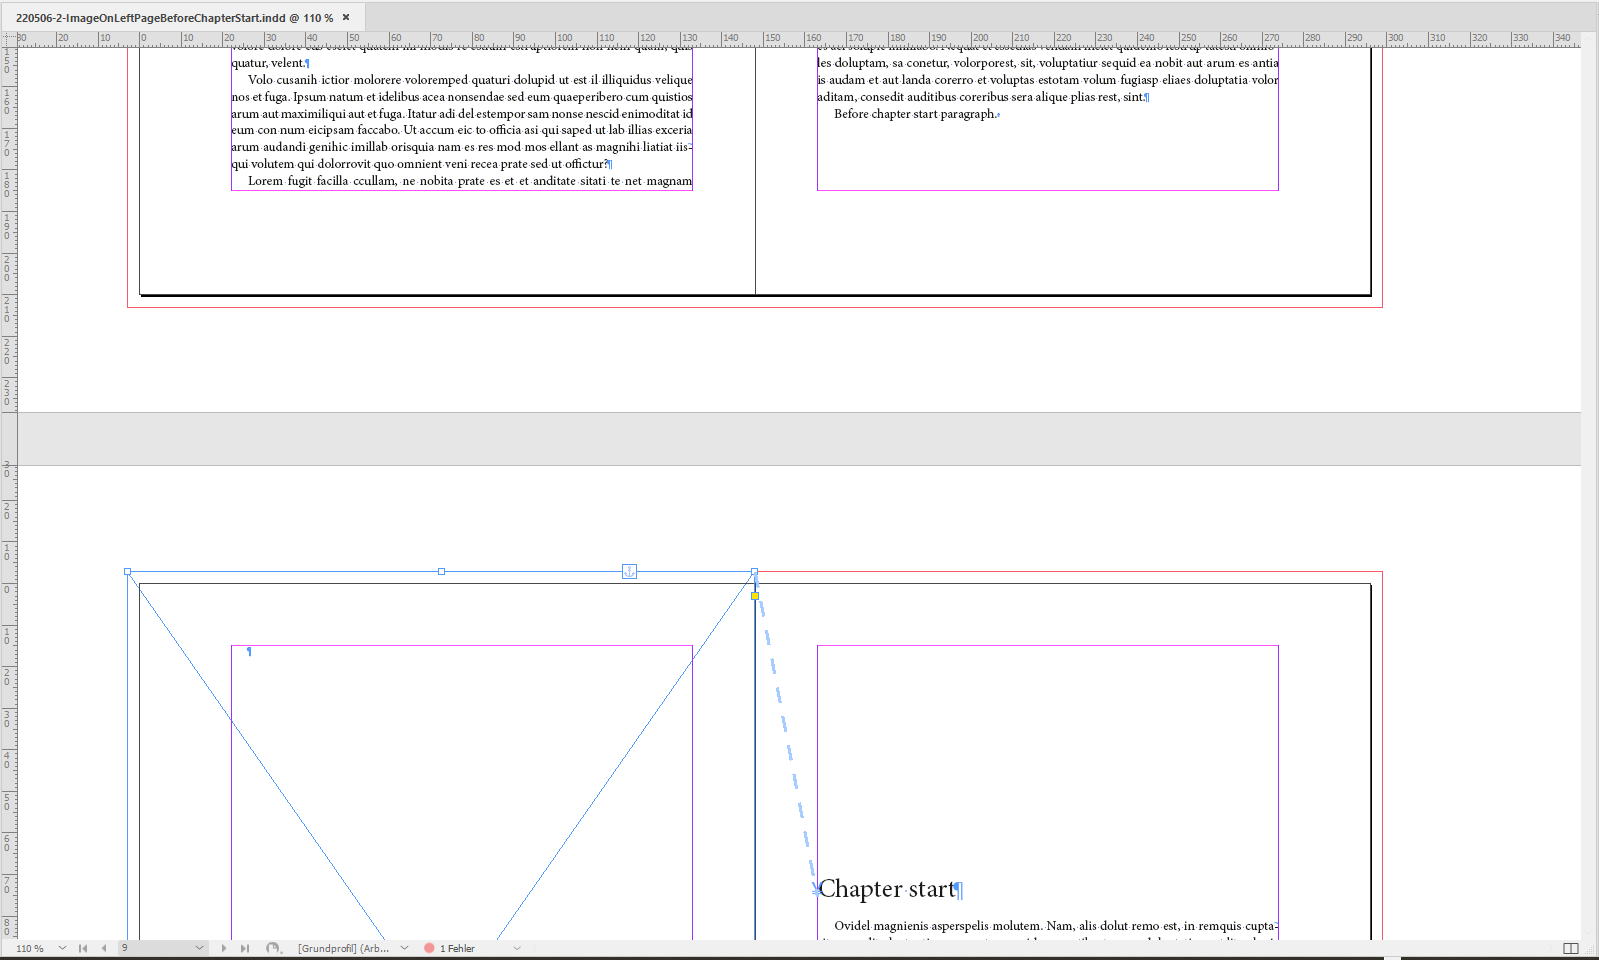Viewport: 1599px width, 960px height.
Task: Go to the previous page button
Action: tap(104, 948)
